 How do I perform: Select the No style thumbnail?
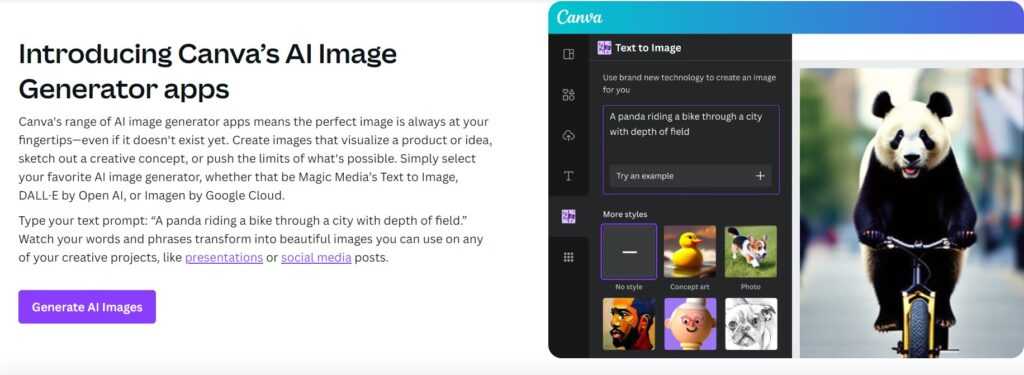(629, 252)
